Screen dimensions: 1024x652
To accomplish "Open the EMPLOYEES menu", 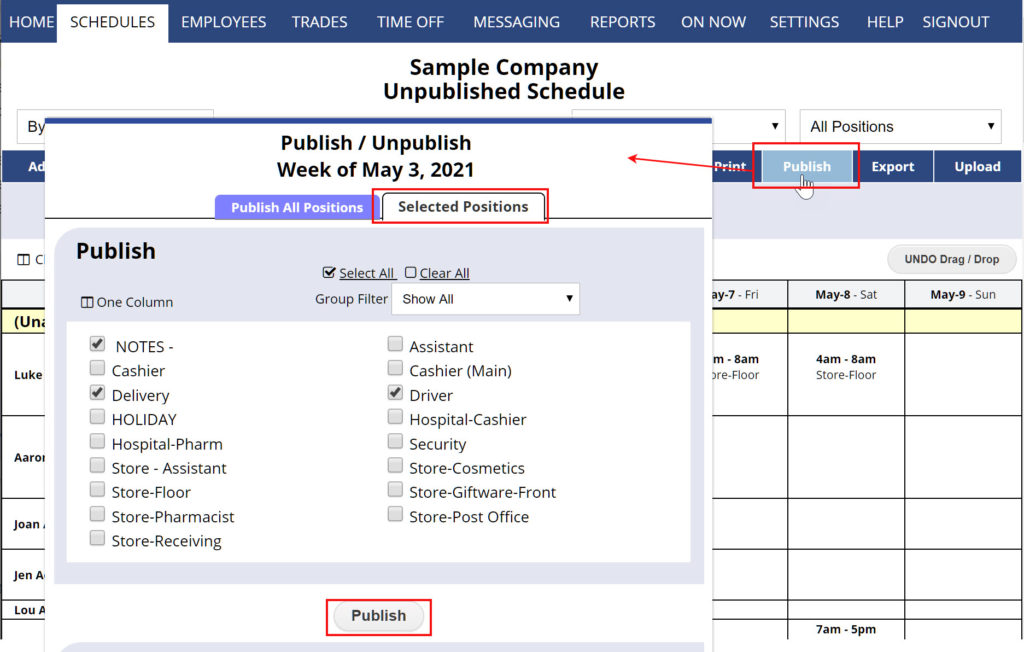I will click(223, 21).
